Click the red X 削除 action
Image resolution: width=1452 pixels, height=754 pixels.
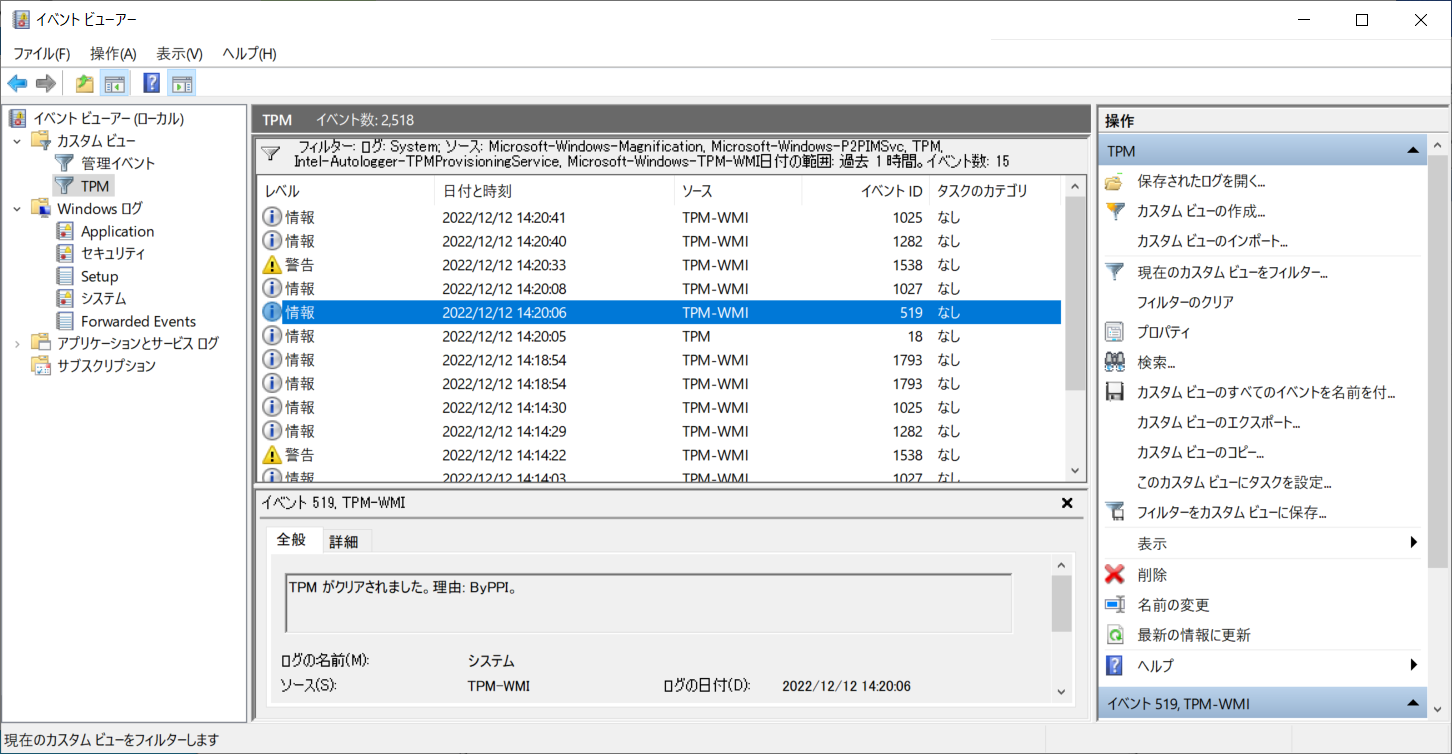pos(1152,575)
